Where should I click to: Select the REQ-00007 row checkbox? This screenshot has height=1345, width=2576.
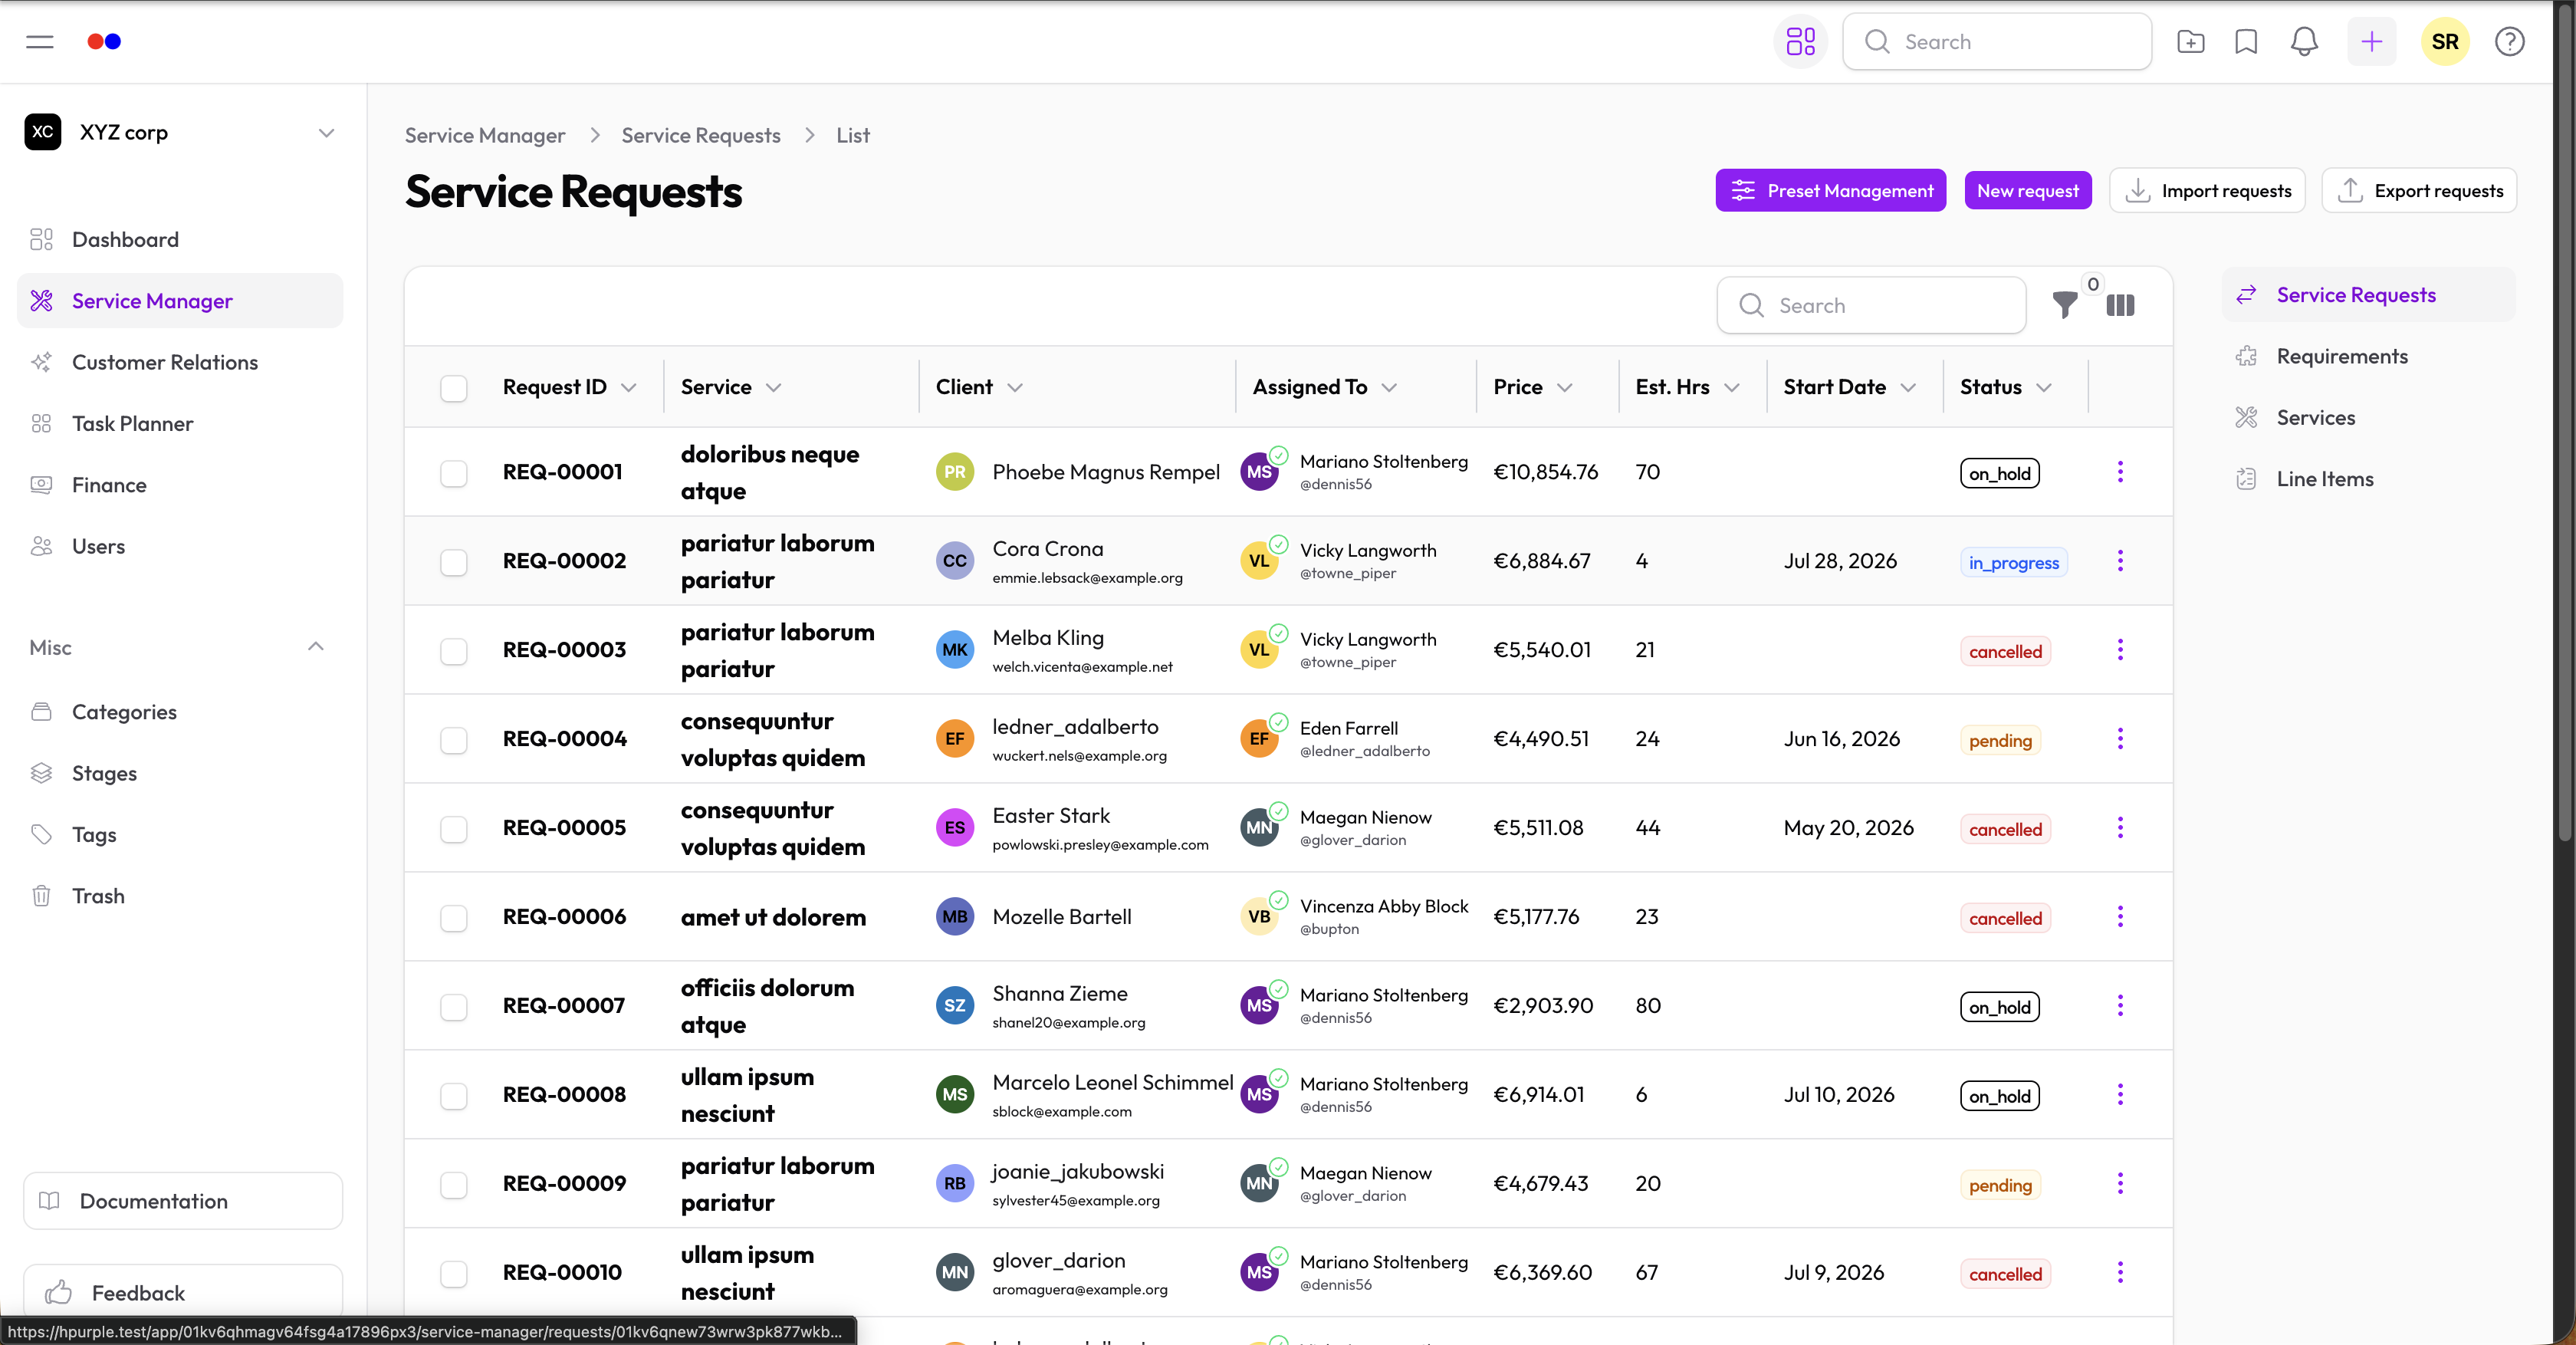point(454,1007)
